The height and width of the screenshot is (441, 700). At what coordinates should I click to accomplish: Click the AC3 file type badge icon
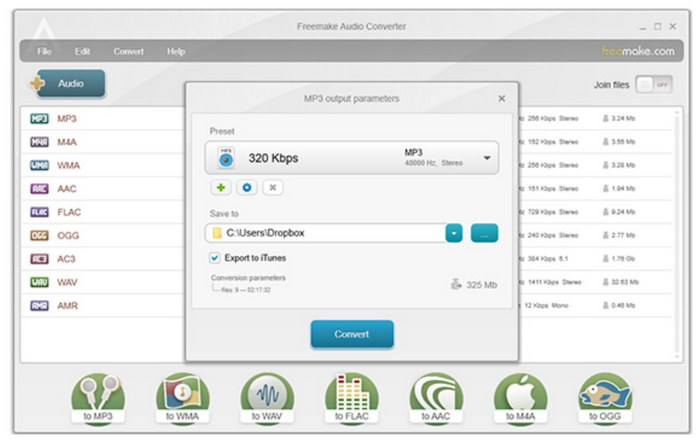coord(39,259)
